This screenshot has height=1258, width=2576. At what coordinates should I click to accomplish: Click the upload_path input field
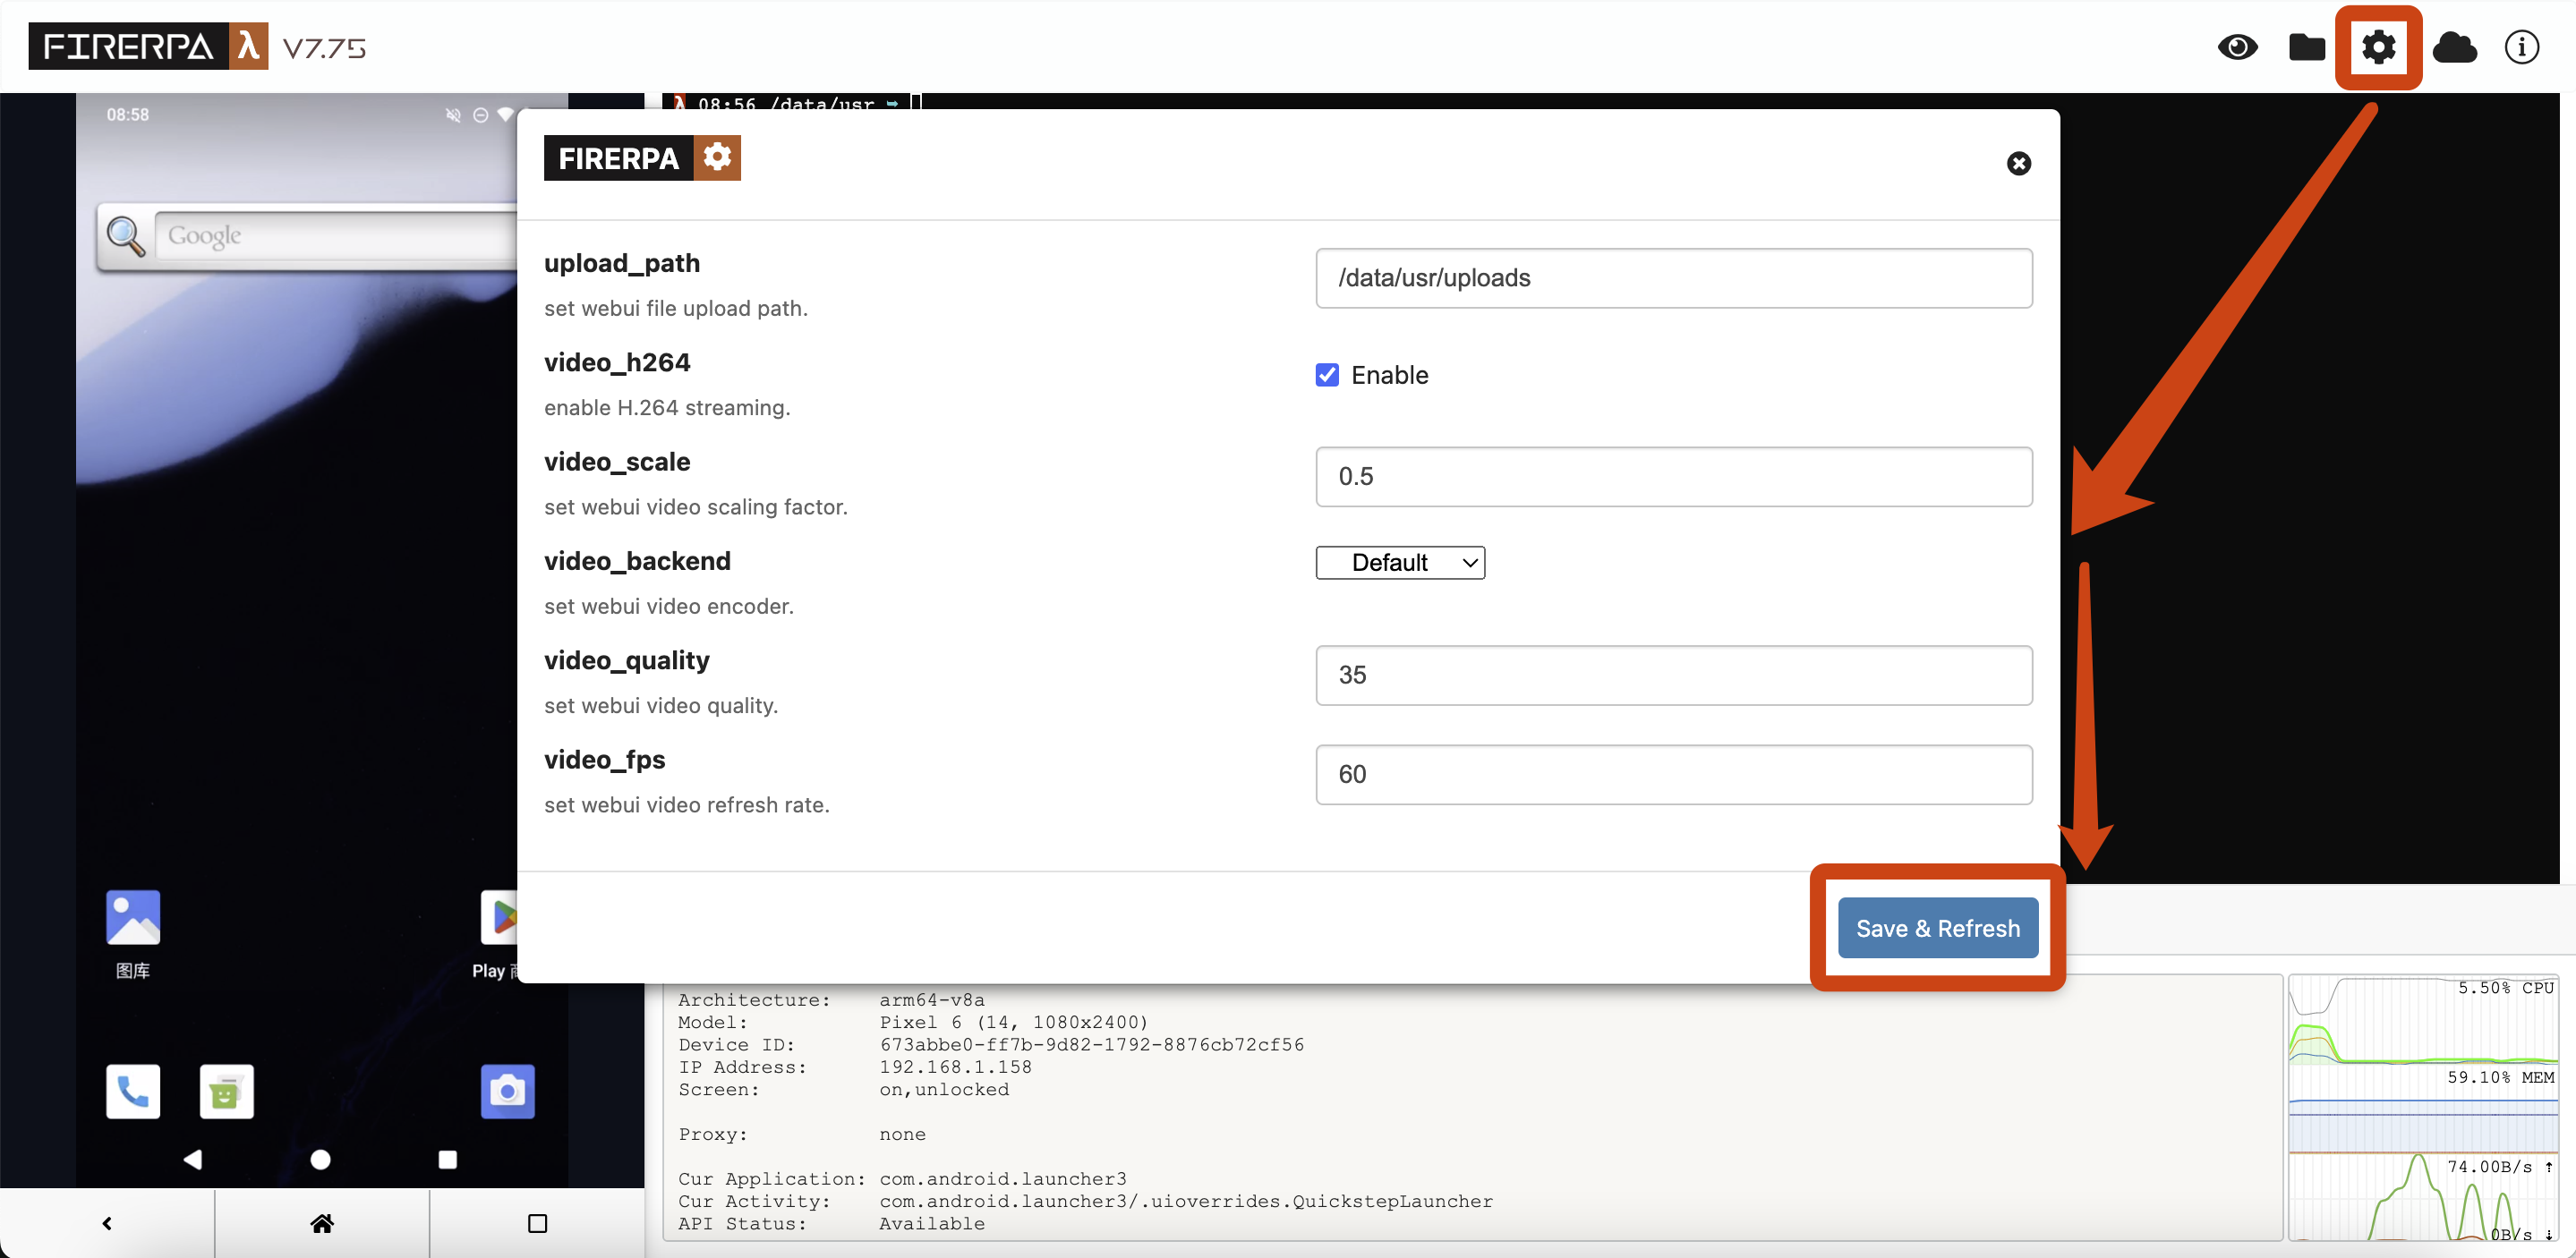coord(1673,278)
